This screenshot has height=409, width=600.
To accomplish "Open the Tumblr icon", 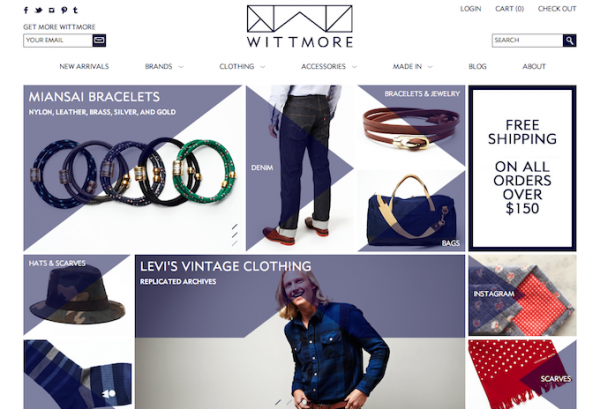I will click(x=75, y=10).
